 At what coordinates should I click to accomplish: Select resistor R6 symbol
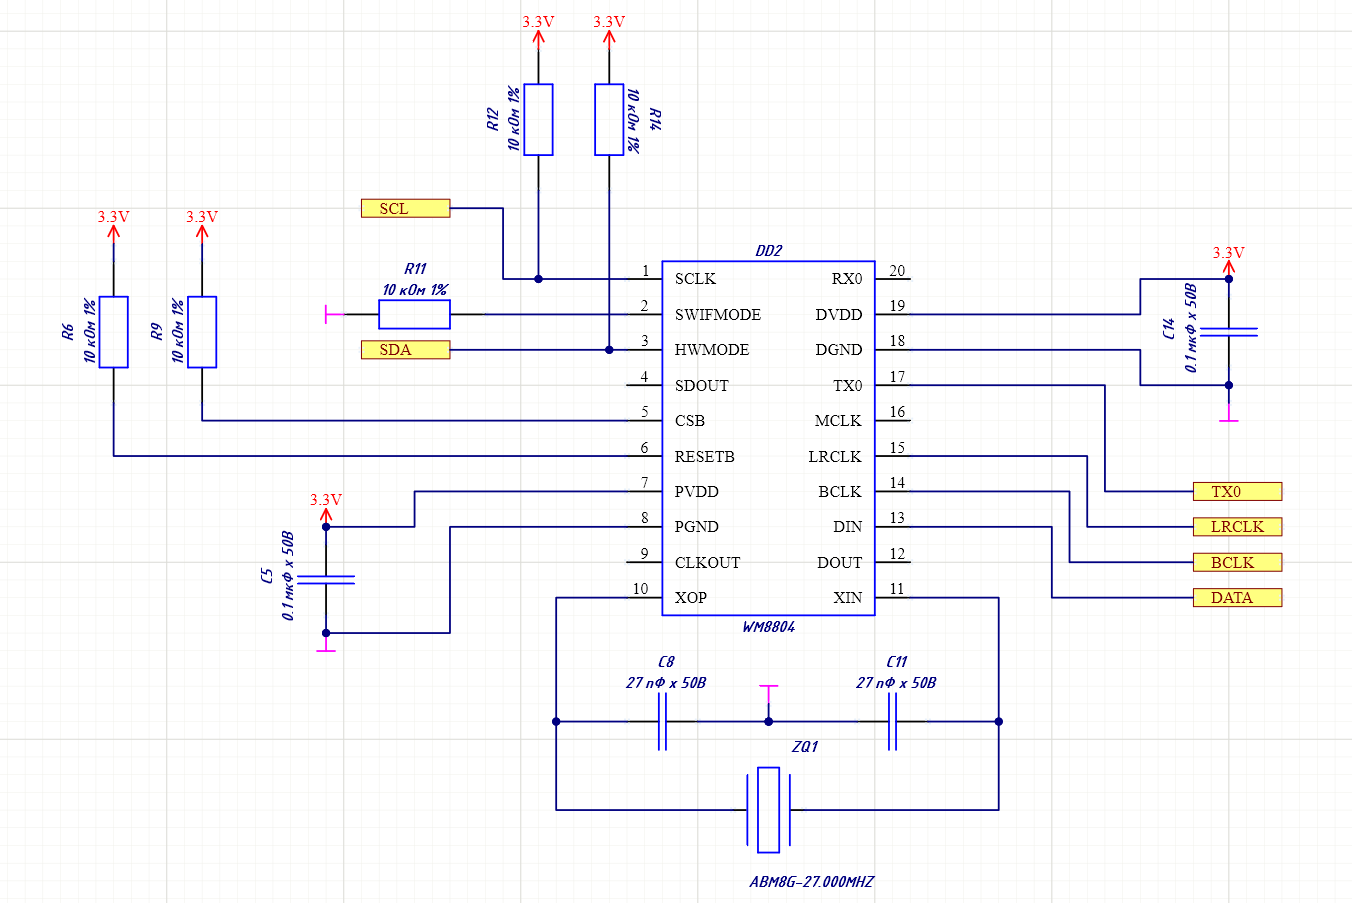(x=113, y=332)
